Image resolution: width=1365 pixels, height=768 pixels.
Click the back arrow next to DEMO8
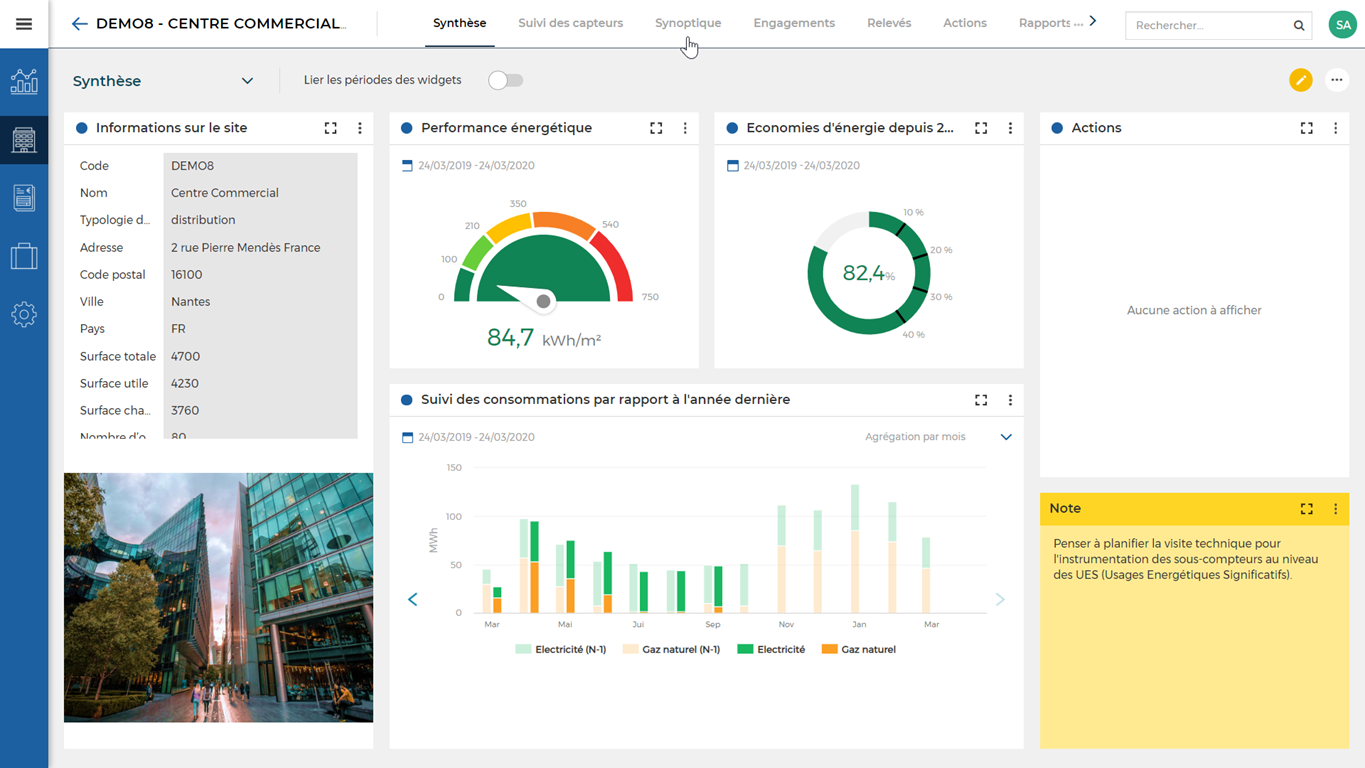click(80, 24)
